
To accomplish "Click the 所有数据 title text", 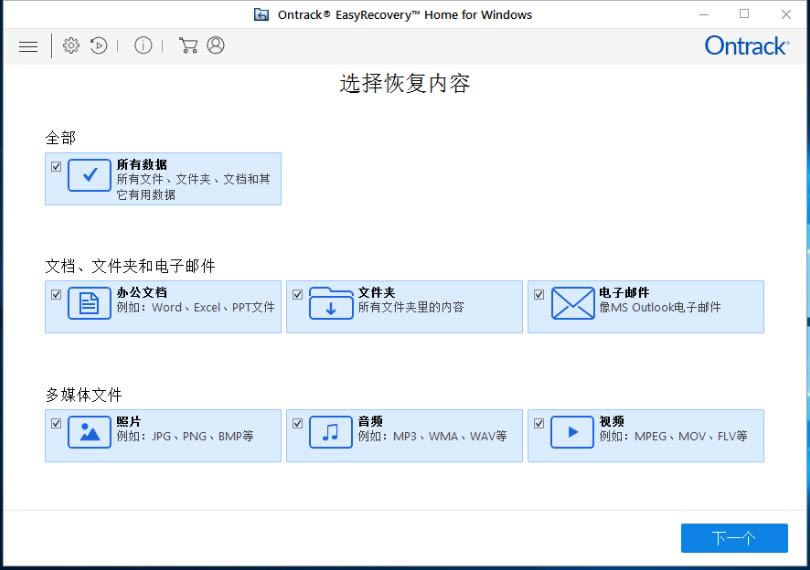I will pyautogui.click(x=142, y=164).
